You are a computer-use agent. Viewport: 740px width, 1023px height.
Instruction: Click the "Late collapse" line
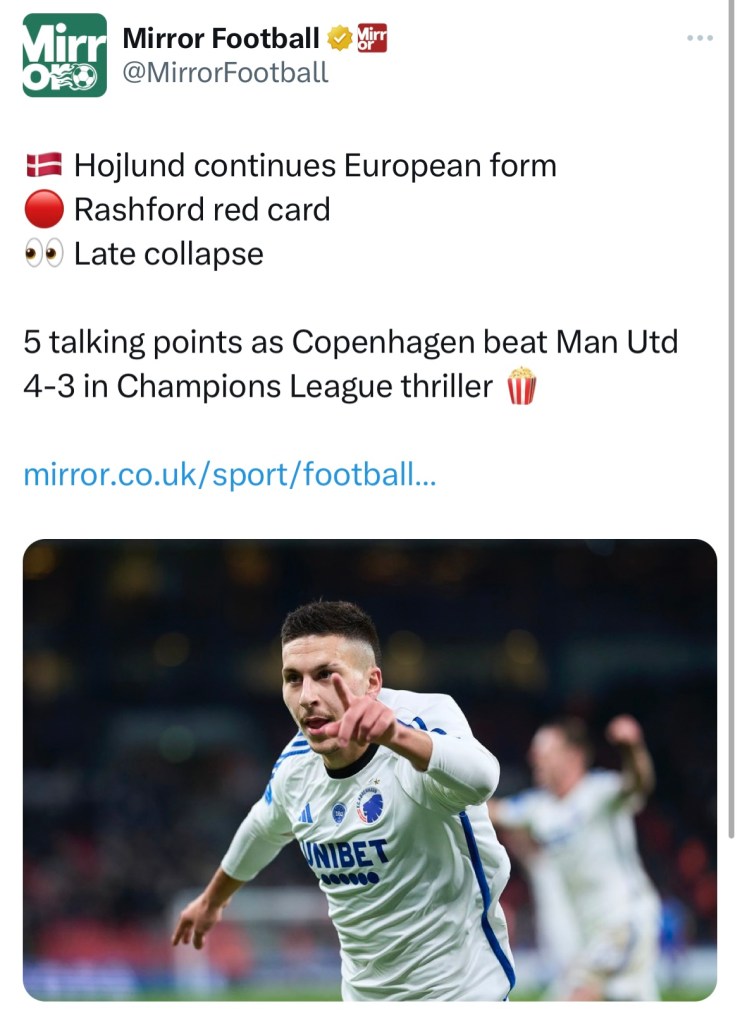[169, 254]
